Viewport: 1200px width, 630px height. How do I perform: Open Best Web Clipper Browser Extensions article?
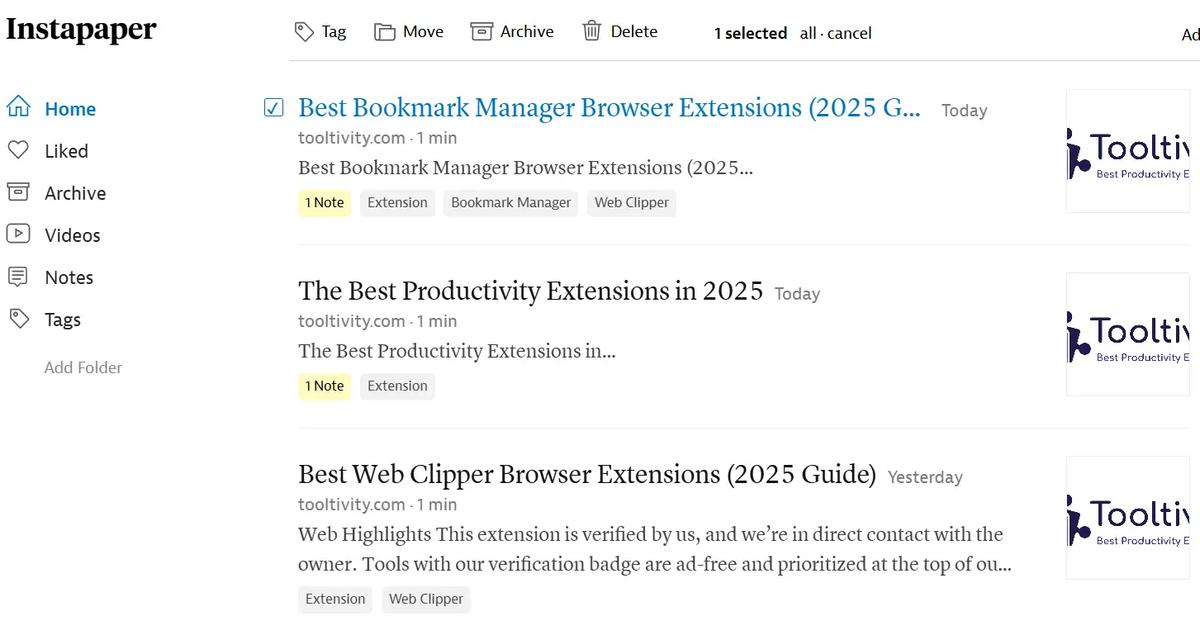(587, 474)
